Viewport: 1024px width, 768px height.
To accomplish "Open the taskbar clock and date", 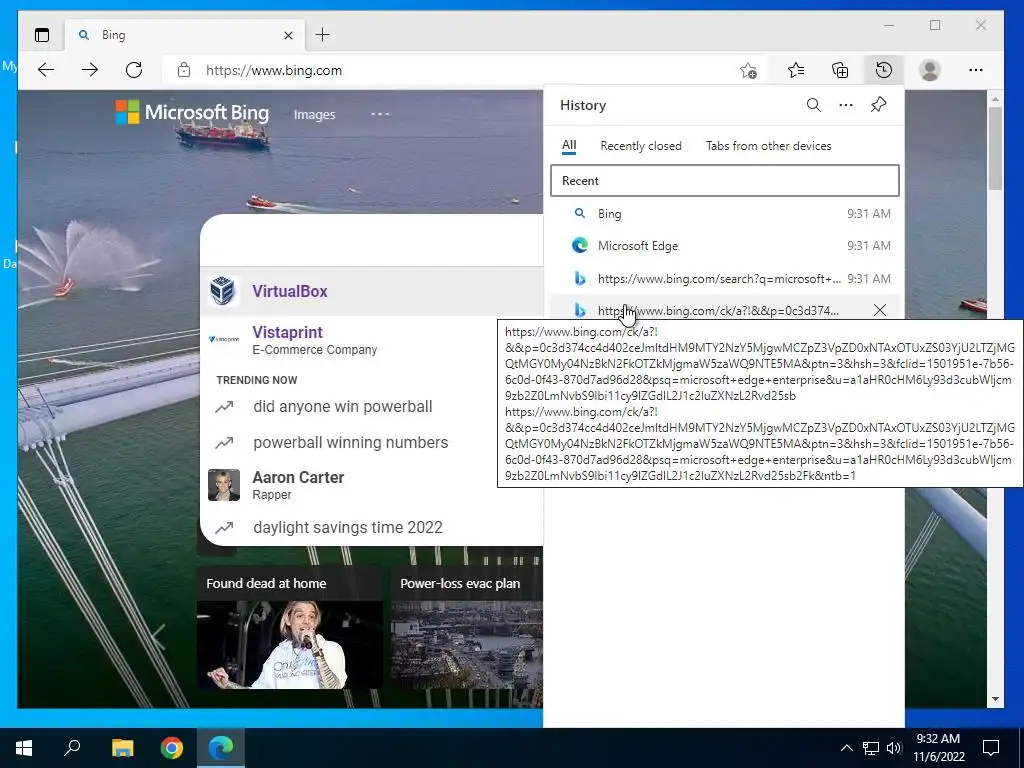I will [x=938, y=748].
